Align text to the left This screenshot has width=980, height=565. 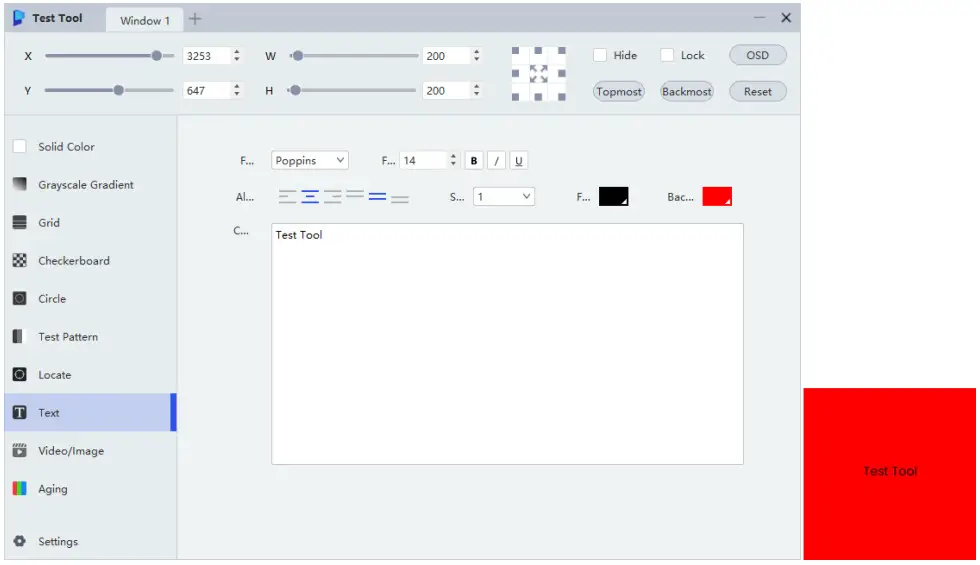pos(287,197)
